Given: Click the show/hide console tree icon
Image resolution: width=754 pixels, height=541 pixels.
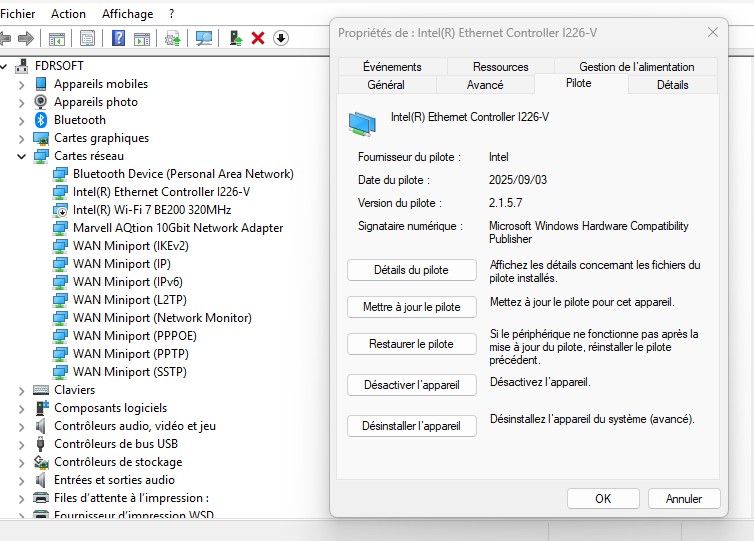Looking at the screenshot, I should [57, 38].
